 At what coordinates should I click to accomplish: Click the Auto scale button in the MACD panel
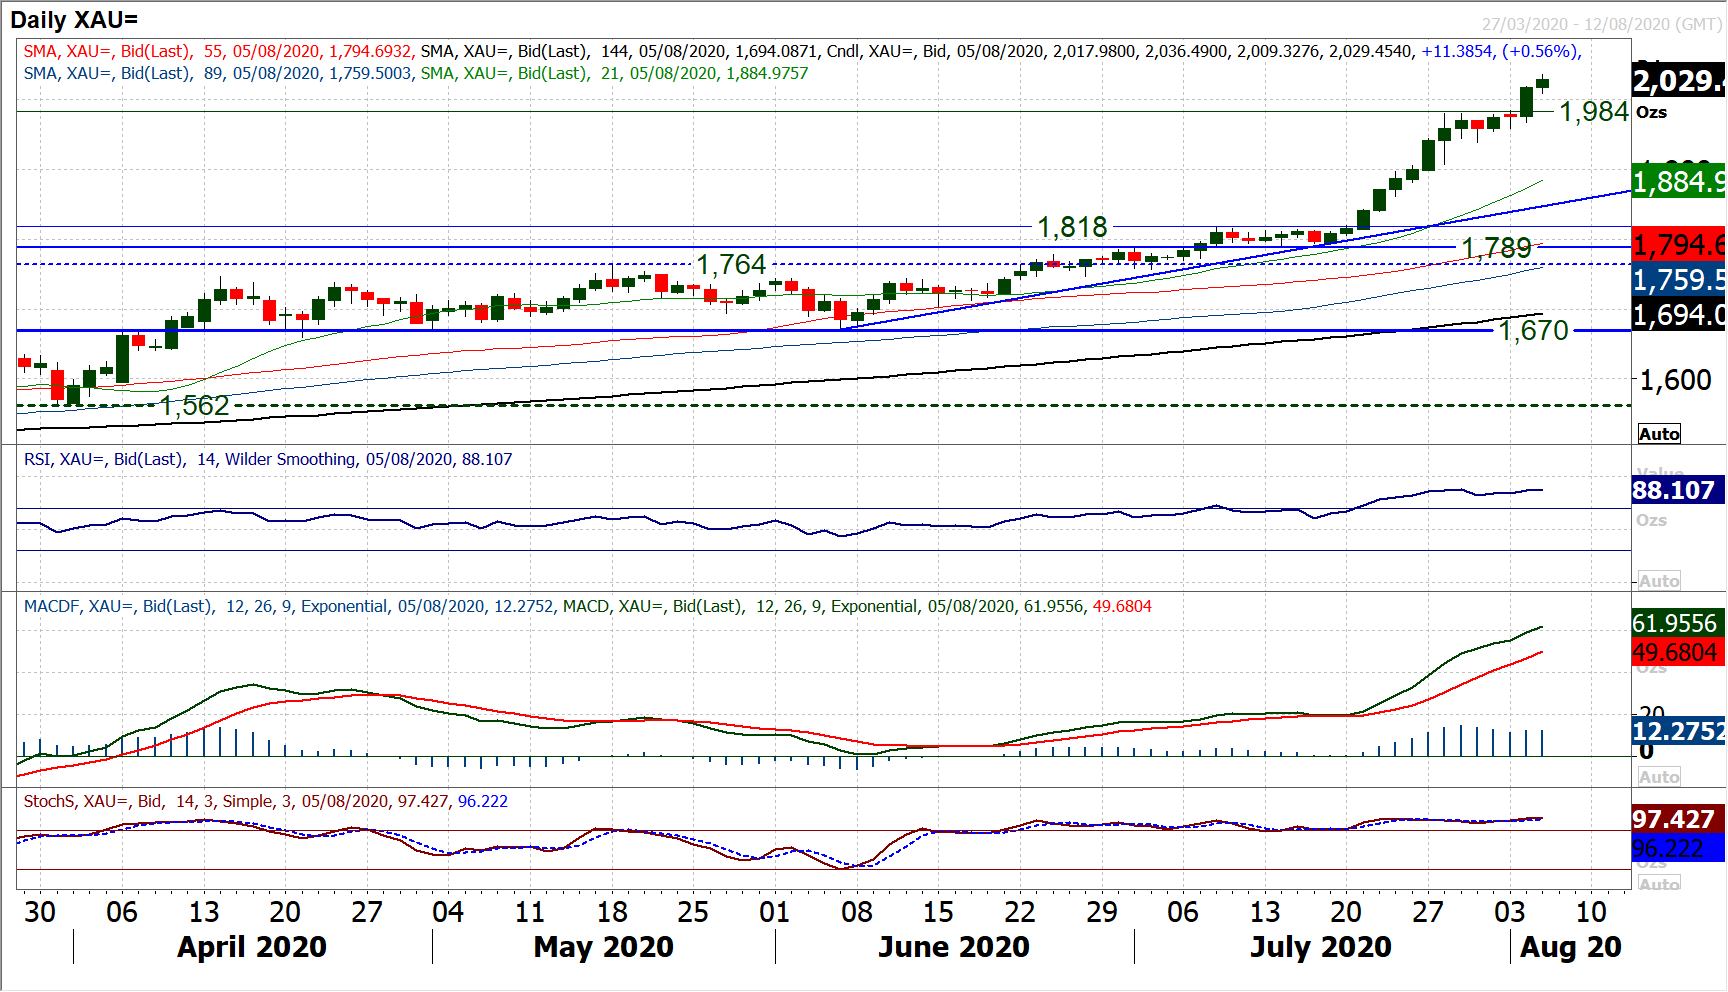(x=1659, y=777)
